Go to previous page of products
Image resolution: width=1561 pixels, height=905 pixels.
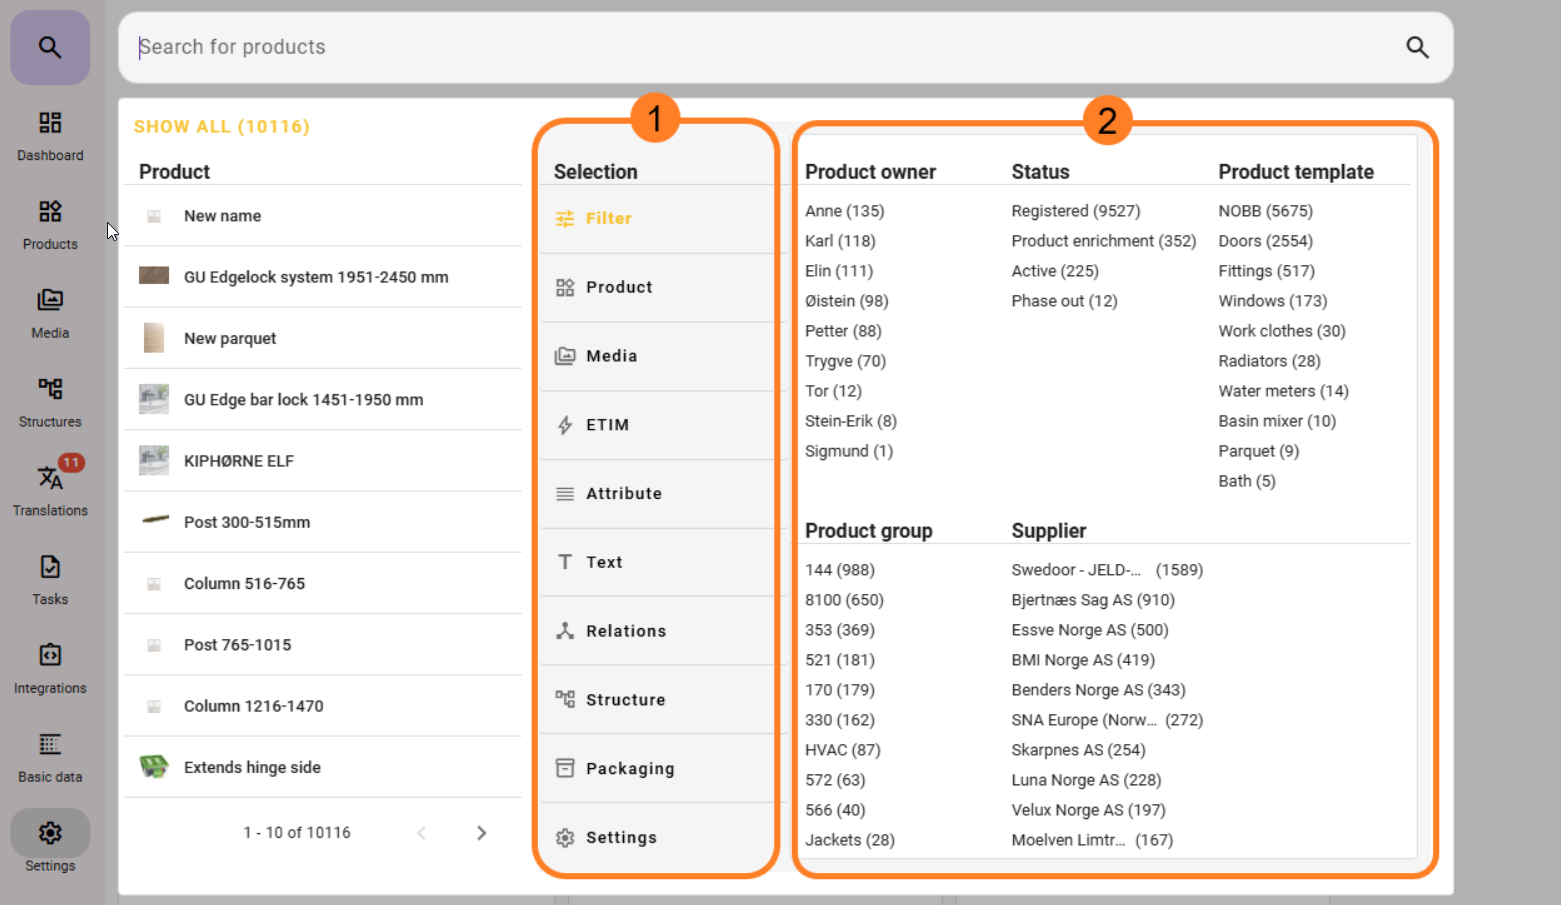(x=421, y=833)
